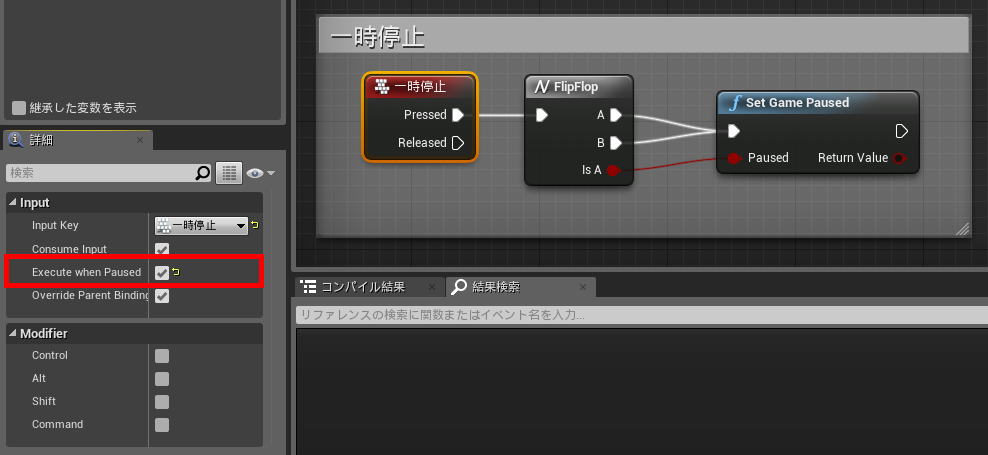
Task: Enable the Shift modifier checkbox
Action: 162,402
